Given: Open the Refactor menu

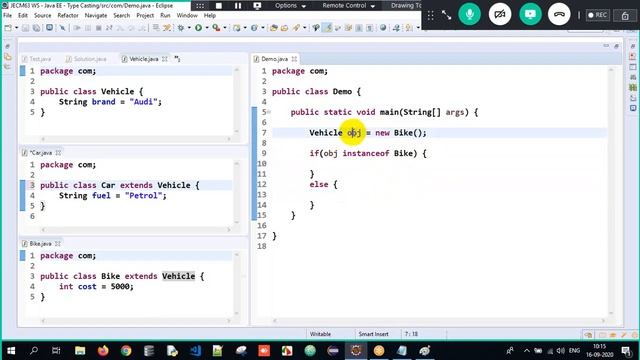Looking at the screenshot, I should (x=68, y=16).
